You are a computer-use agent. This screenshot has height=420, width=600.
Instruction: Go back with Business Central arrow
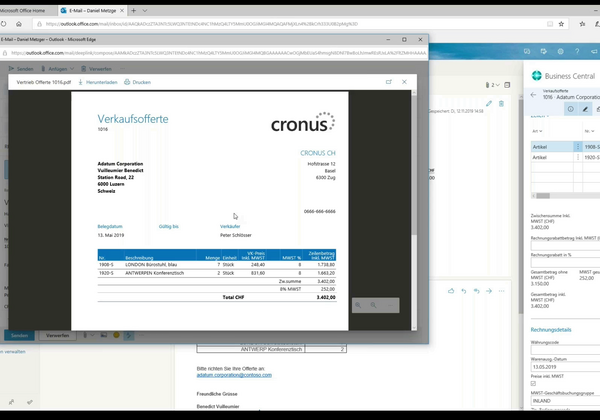coord(533,96)
